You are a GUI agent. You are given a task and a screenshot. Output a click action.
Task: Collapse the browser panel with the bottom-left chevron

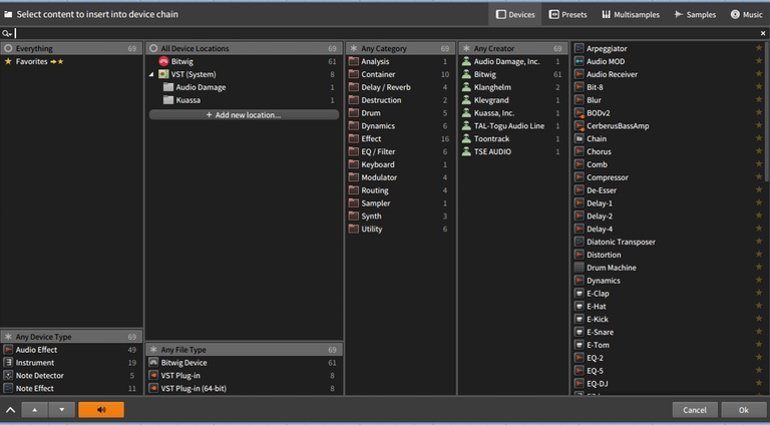tap(10, 409)
